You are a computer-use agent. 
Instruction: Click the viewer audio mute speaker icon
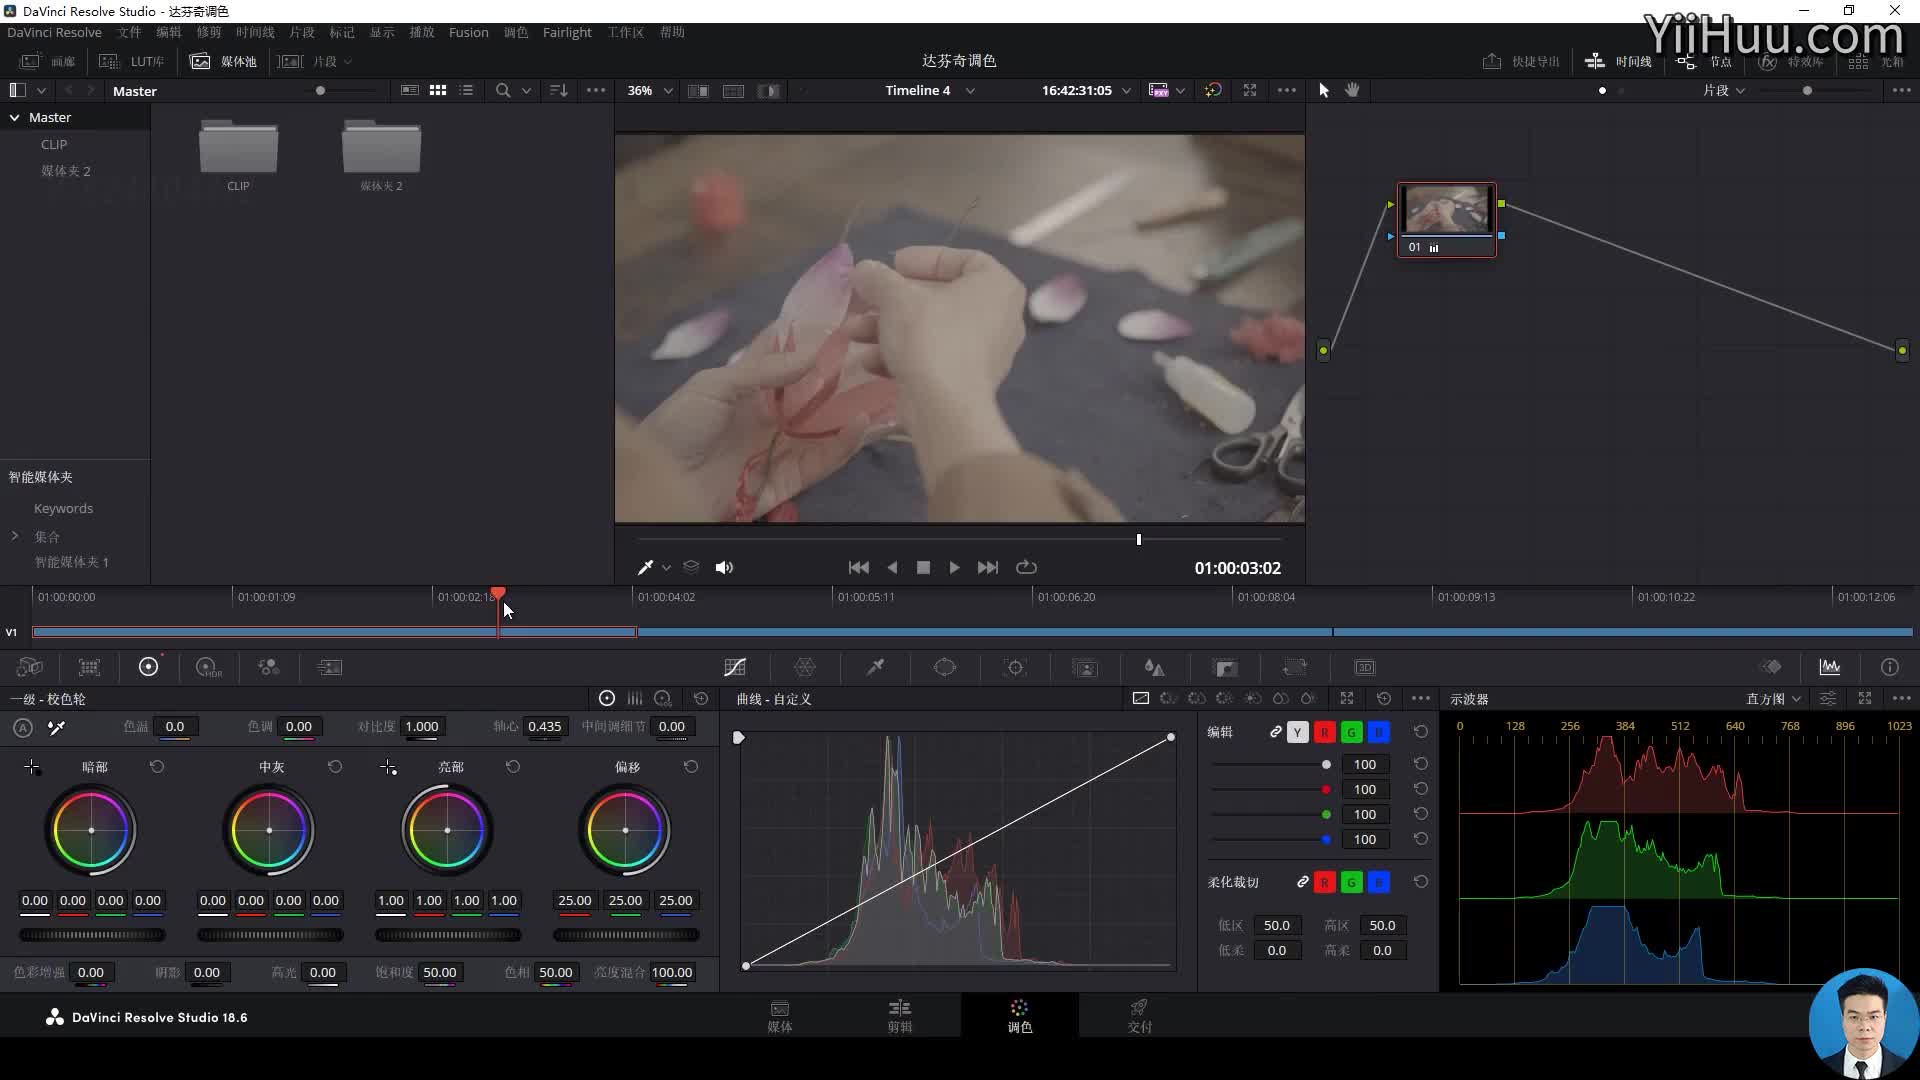725,567
